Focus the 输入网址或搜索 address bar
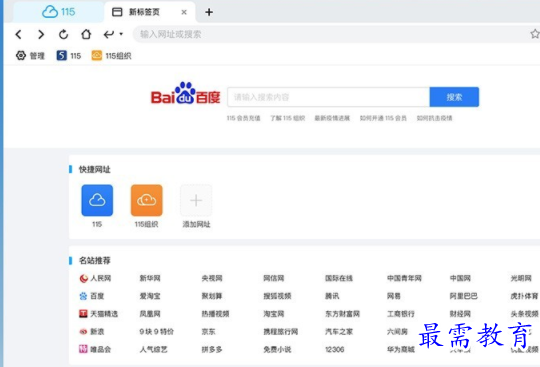Image resolution: width=540 pixels, height=367 pixels. coord(331,34)
